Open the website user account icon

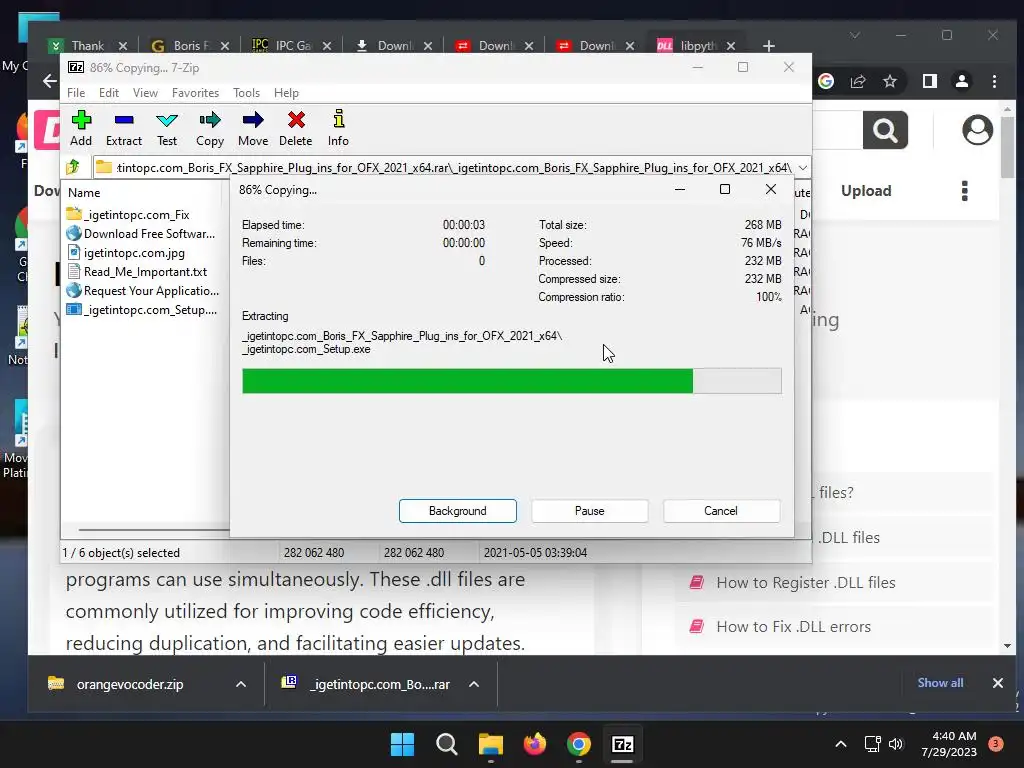977,130
